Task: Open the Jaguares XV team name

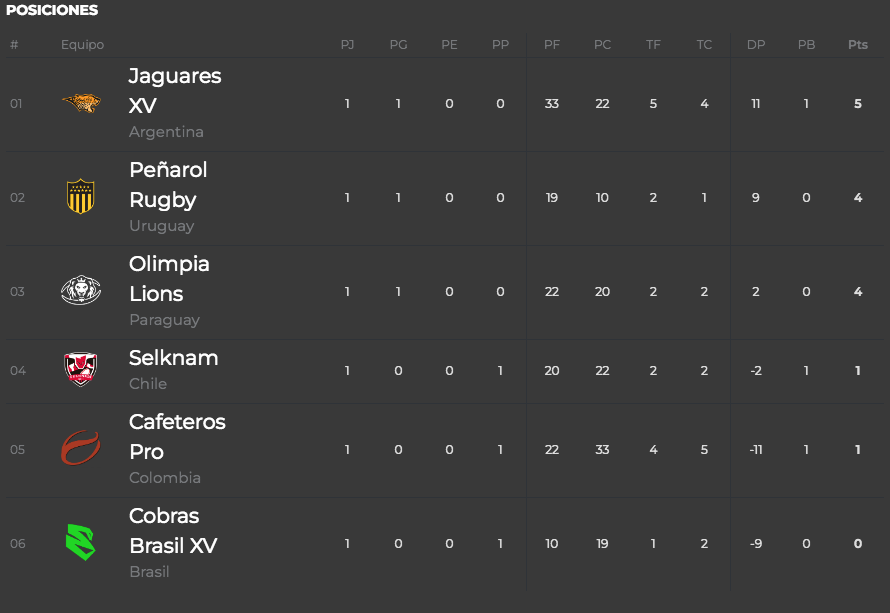Action: click(x=175, y=91)
